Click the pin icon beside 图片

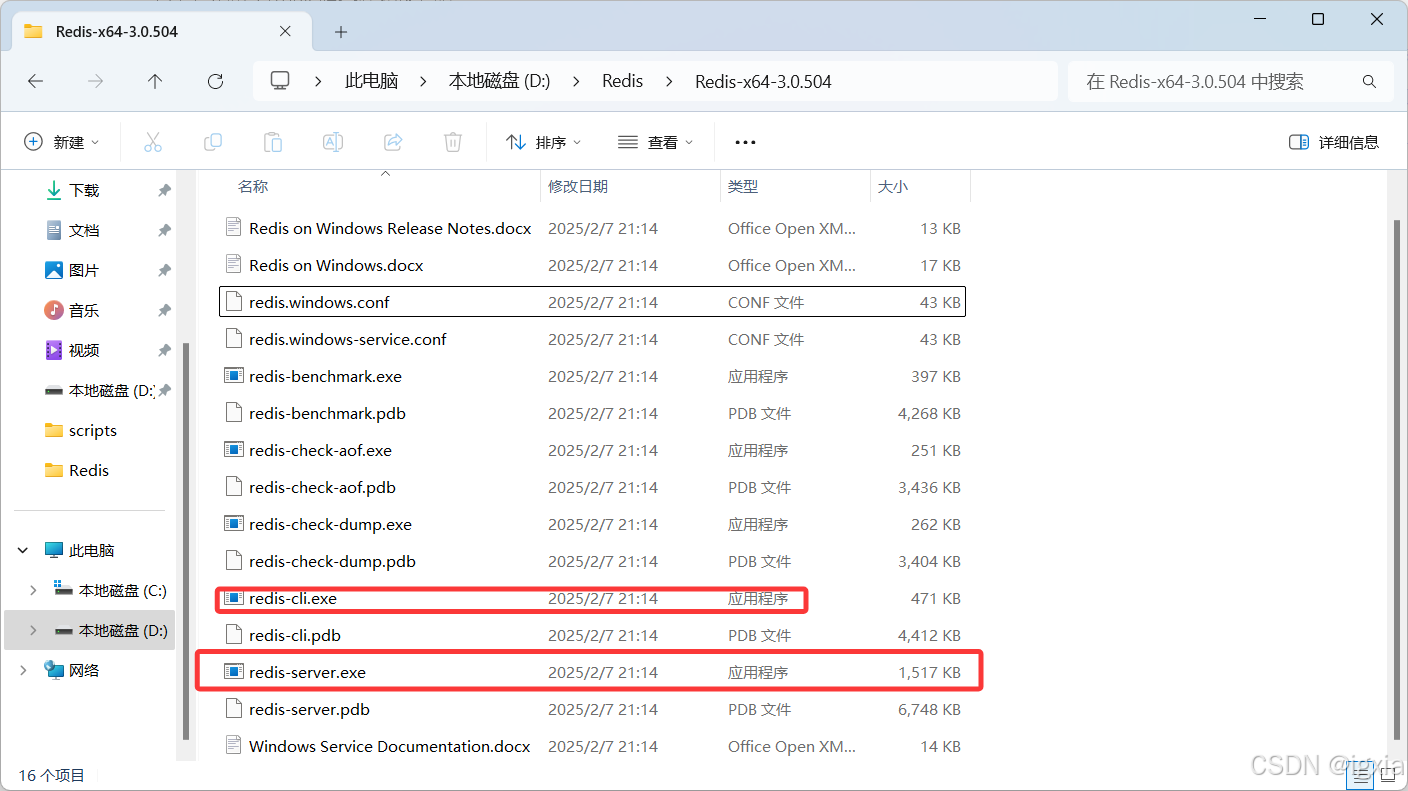[164, 271]
